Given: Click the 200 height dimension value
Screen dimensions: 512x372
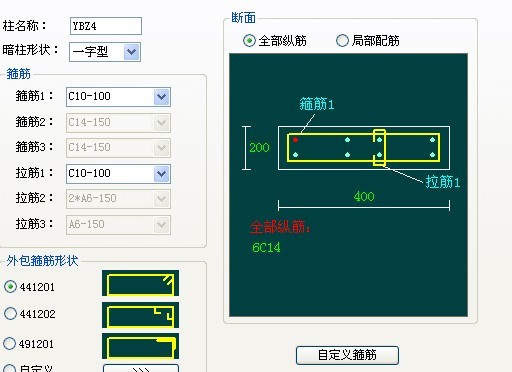Looking at the screenshot, I should tap(259, 147).
